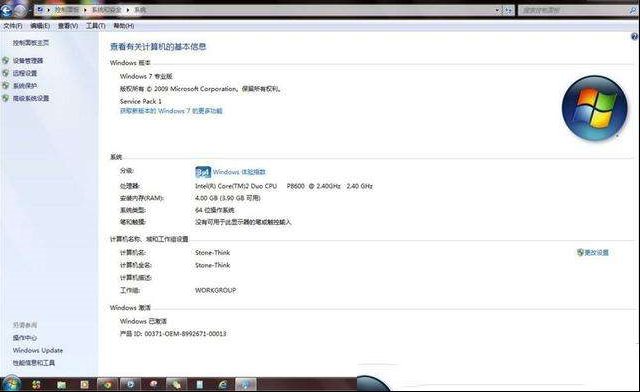This screenshot has height=392, width=640.
Task: Open the blue media player taskbar icon
Action: 131,384
